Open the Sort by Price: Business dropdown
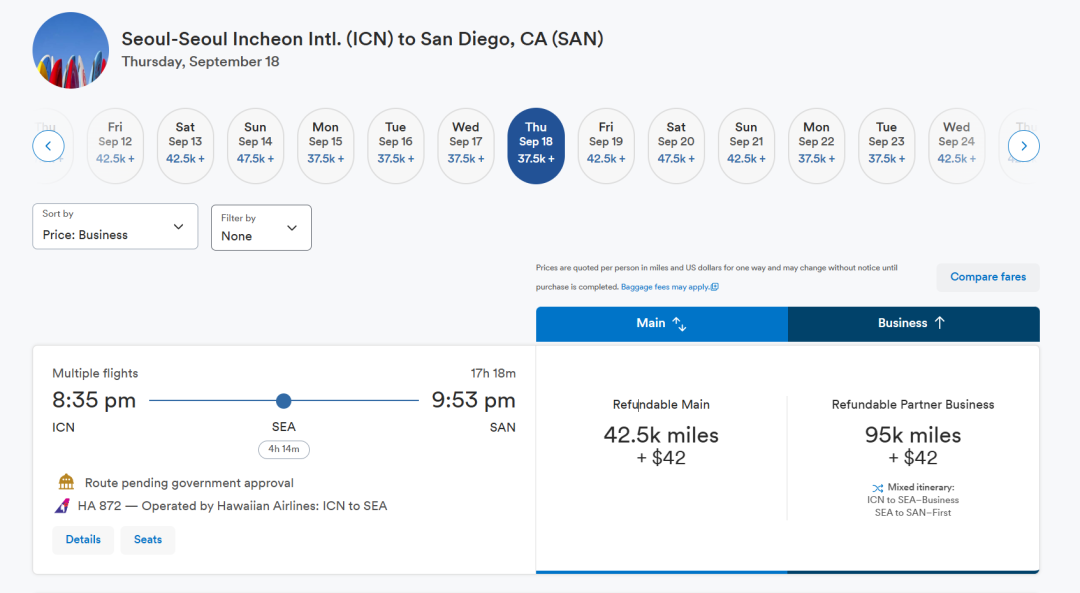 click(x=114, y=227)
